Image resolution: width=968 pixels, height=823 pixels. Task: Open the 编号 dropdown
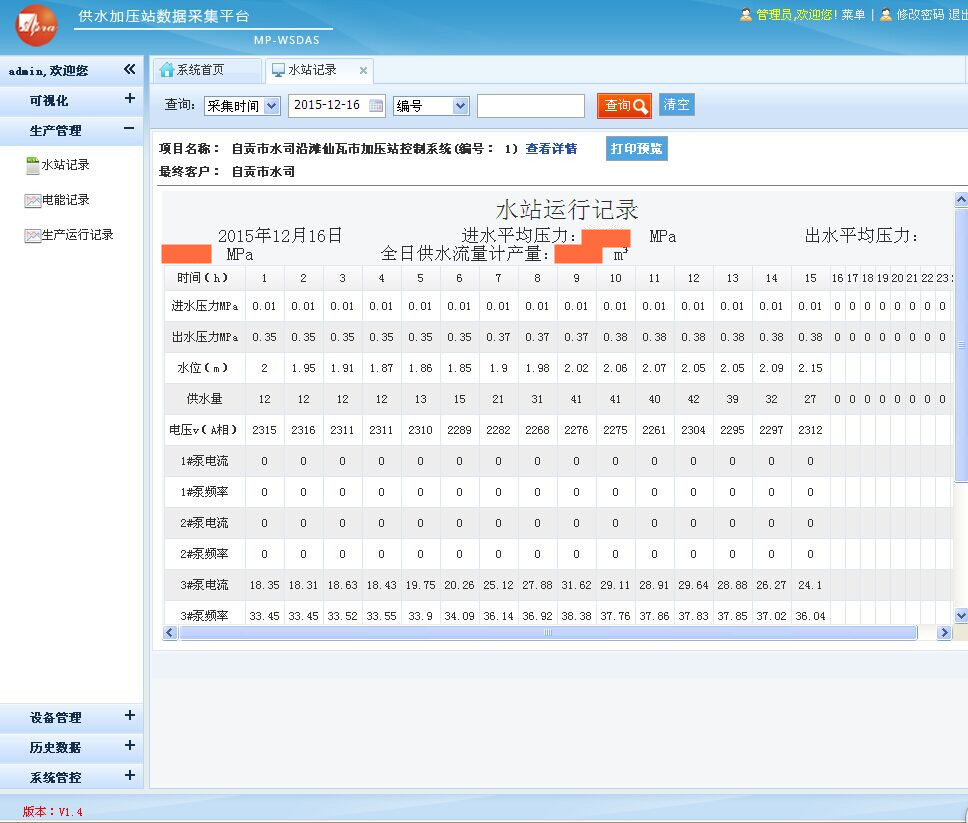pyautogui.click(x=431, y=106)
